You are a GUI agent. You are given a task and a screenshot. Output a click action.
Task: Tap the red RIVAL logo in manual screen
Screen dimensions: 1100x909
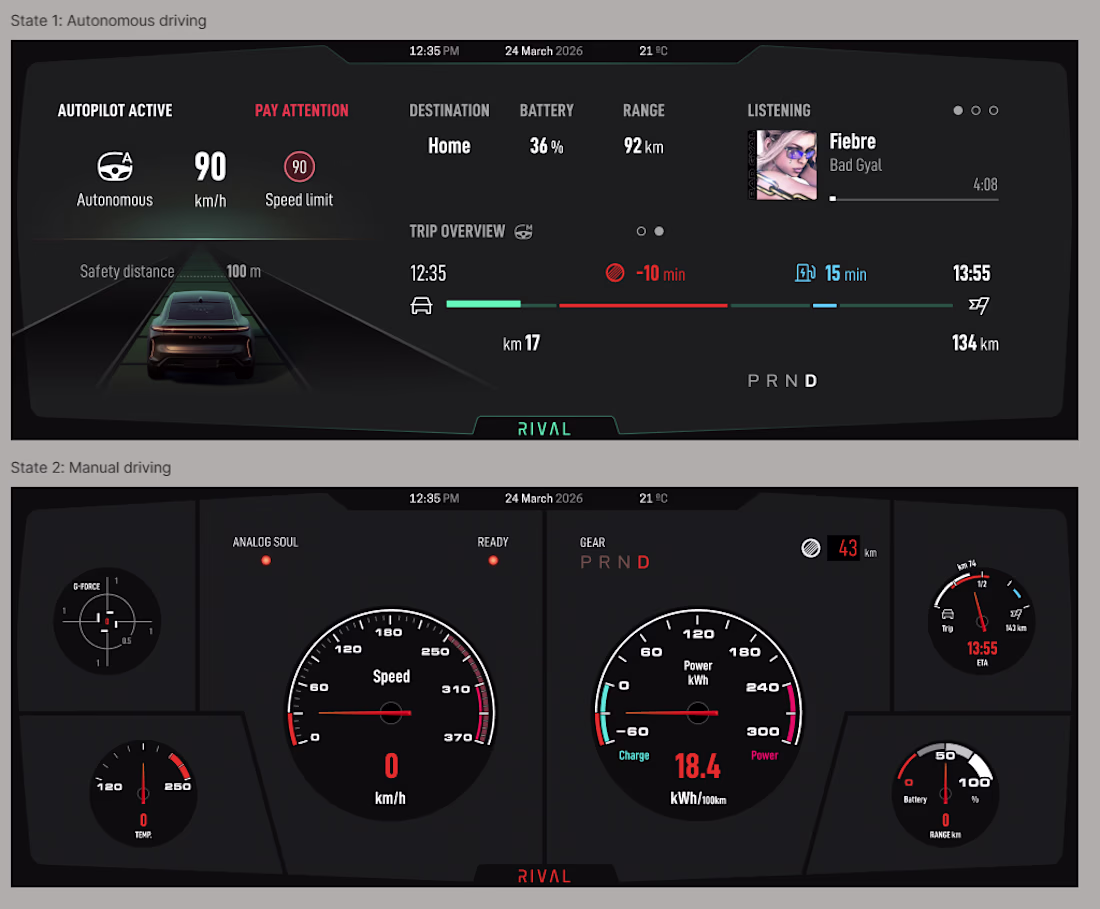pyautogui.click(x=544, y=876)
